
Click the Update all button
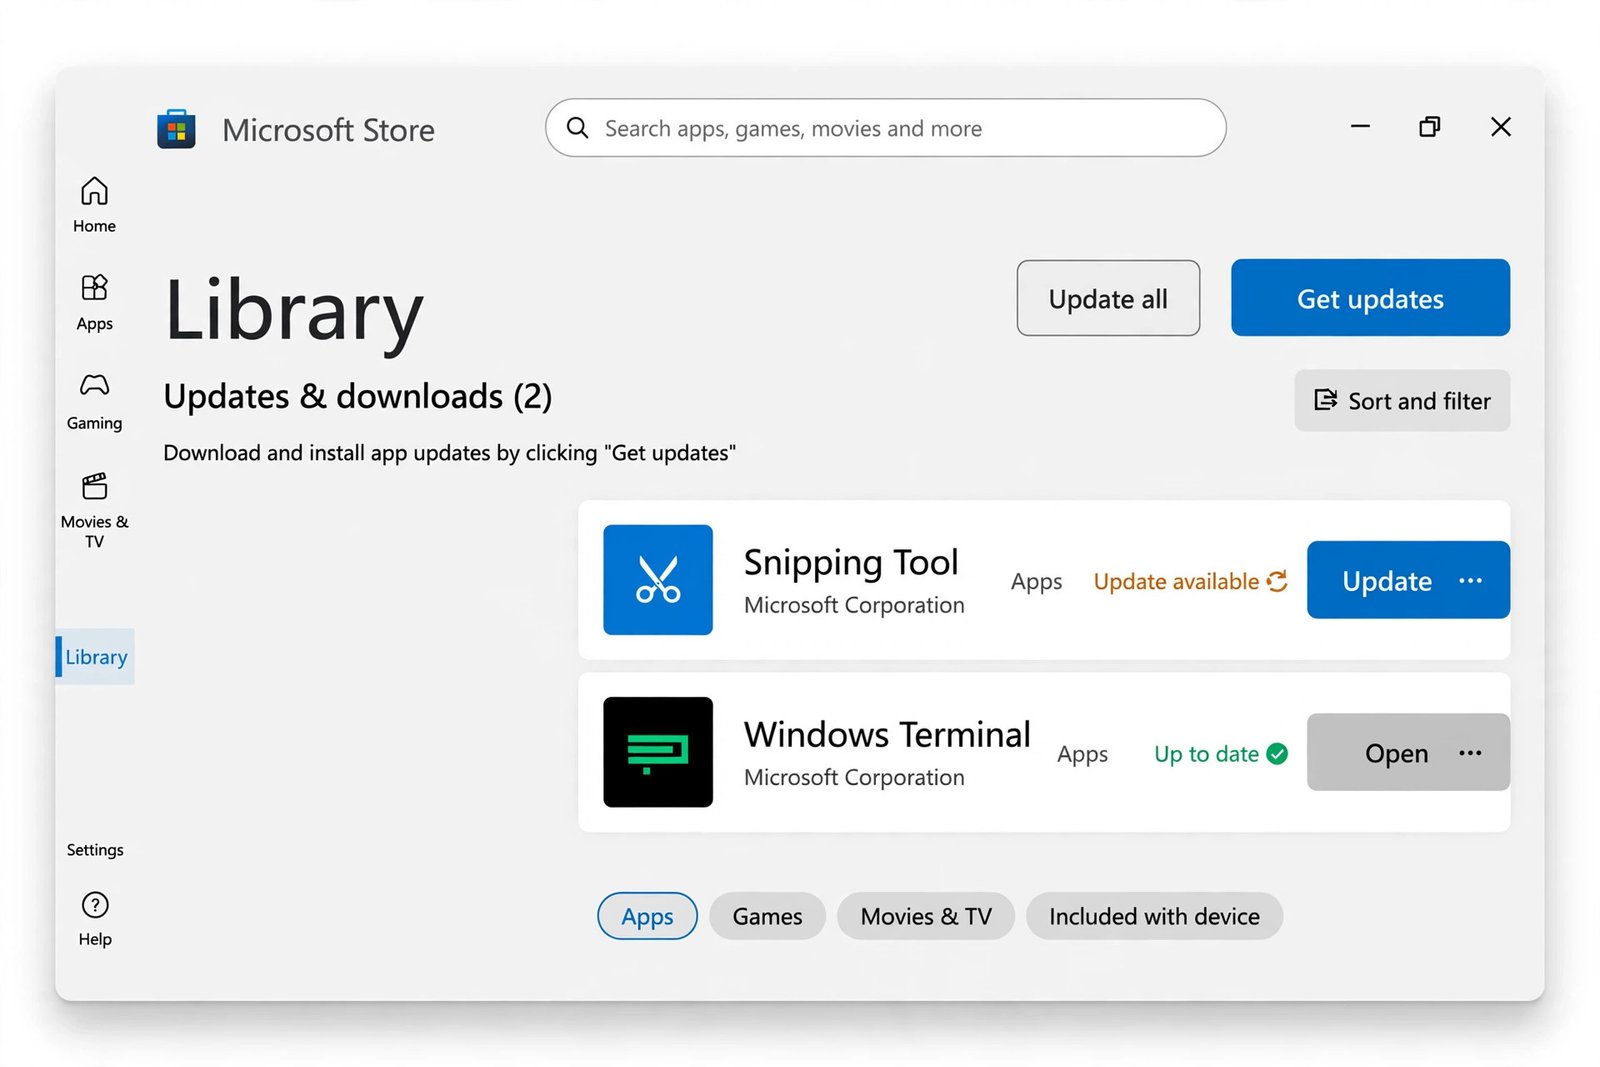pos(1108,298)
